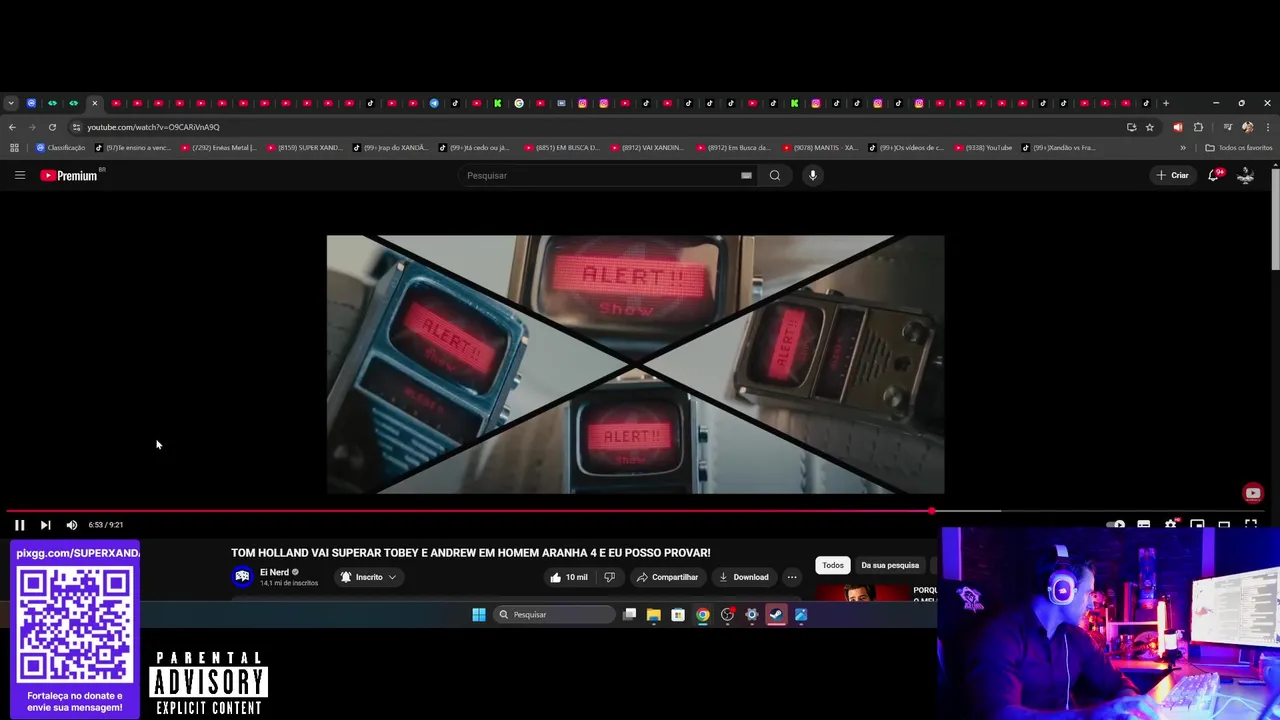This screenshot has width=1280, height=720.
Task: Bookmark this page with star icon
Action: 1150,127
